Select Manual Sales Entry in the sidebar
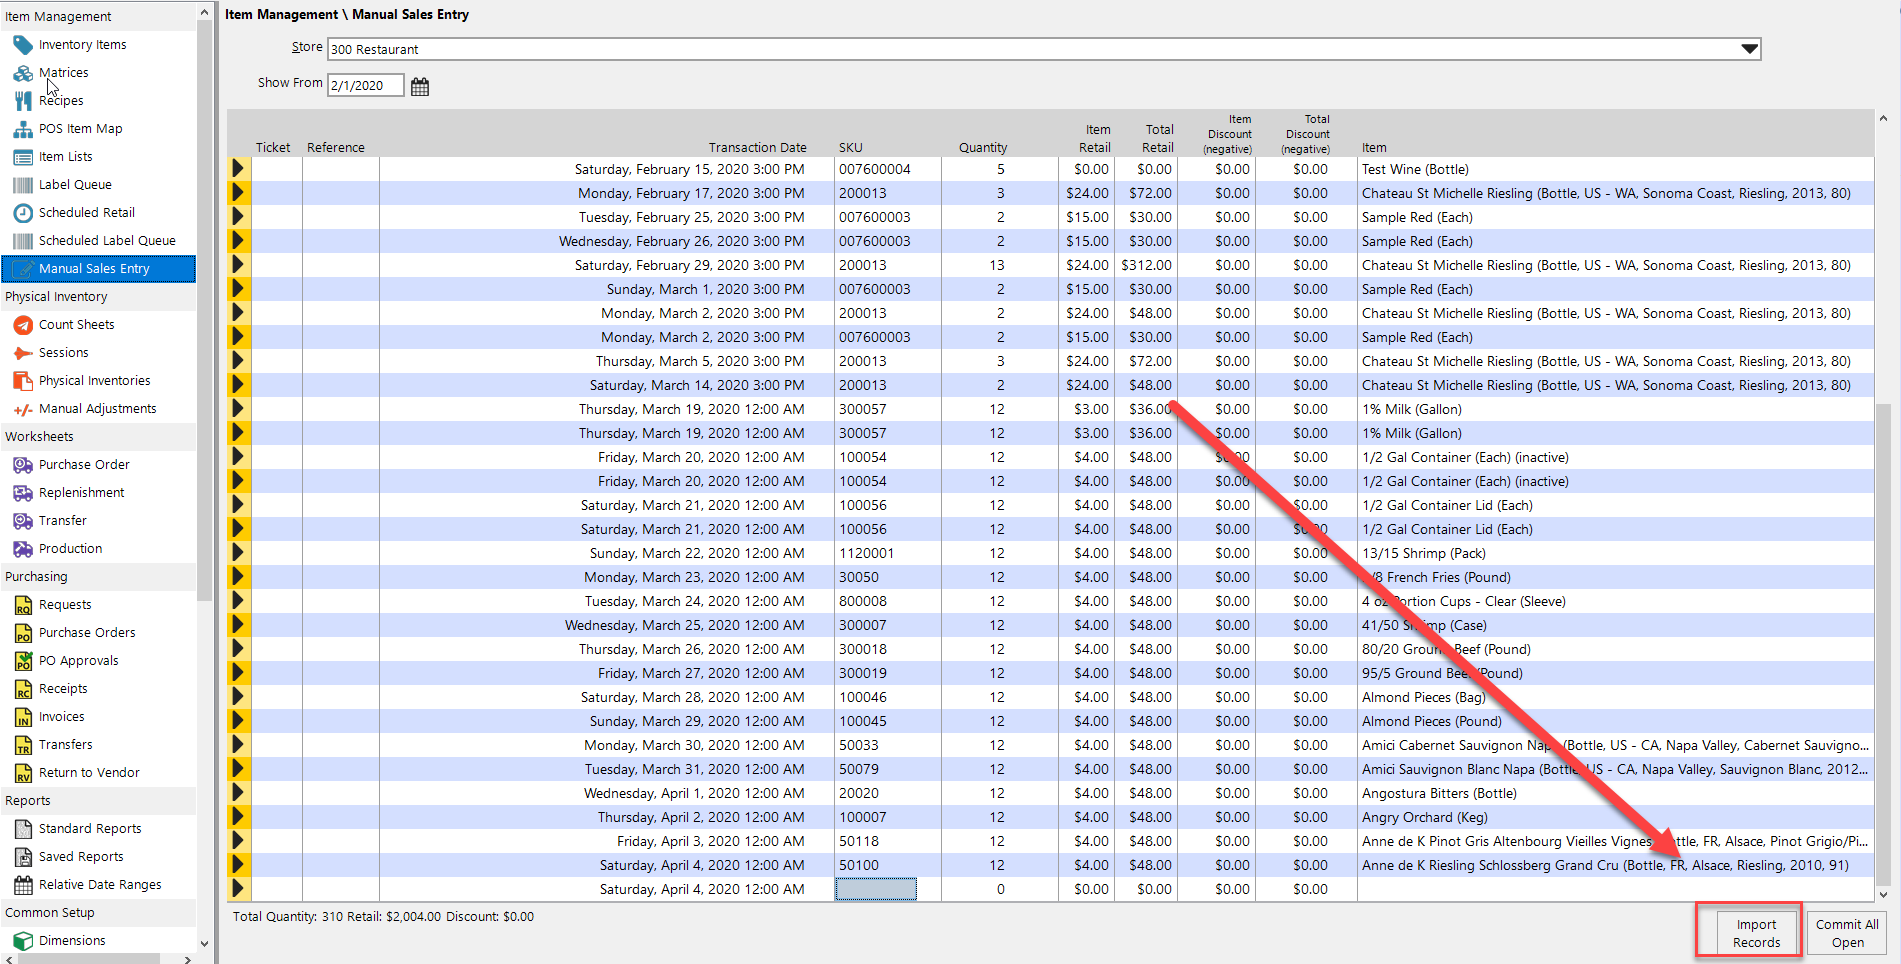Viewport: 1901px width, 964px height. pos(98,269)
